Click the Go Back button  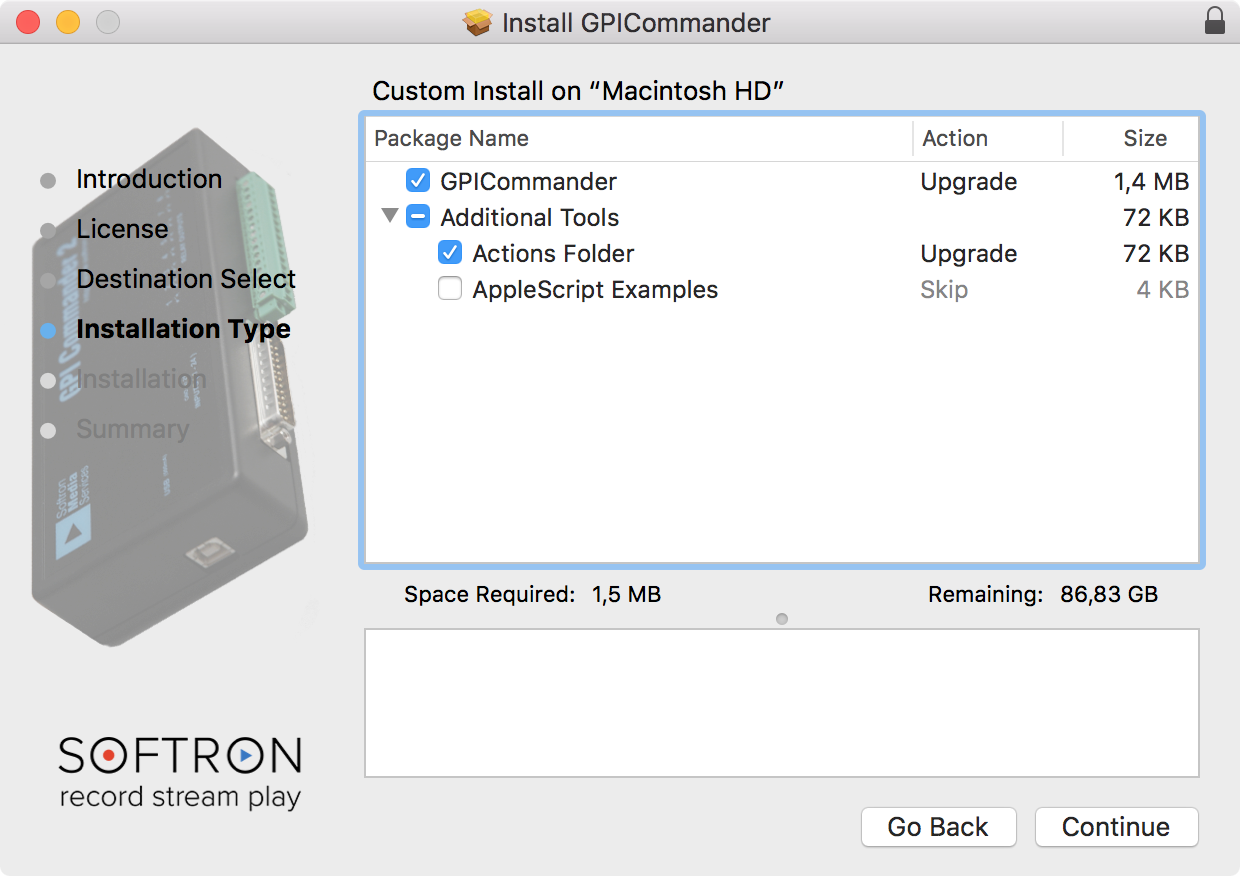click(938, 827)
